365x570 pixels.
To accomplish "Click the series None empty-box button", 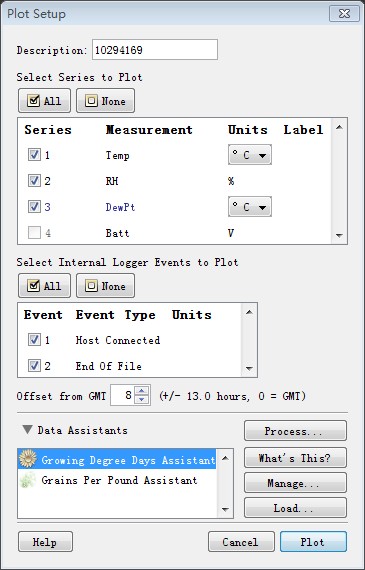I will click(x=105, y=101).
